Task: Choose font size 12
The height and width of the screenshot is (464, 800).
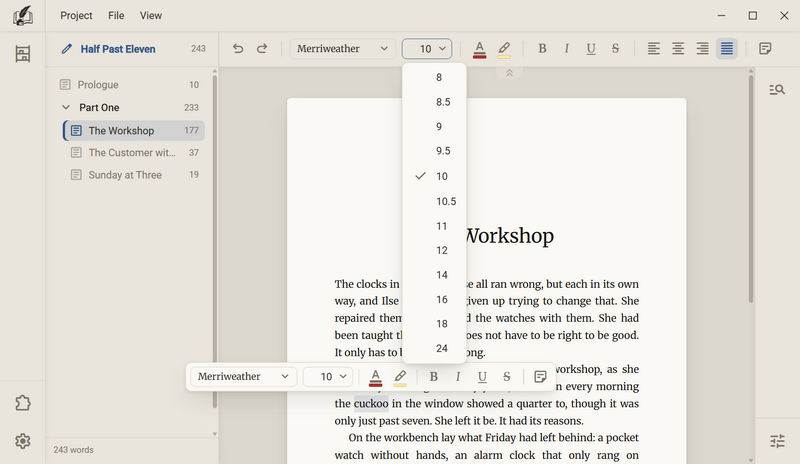Action: point(434,250)
